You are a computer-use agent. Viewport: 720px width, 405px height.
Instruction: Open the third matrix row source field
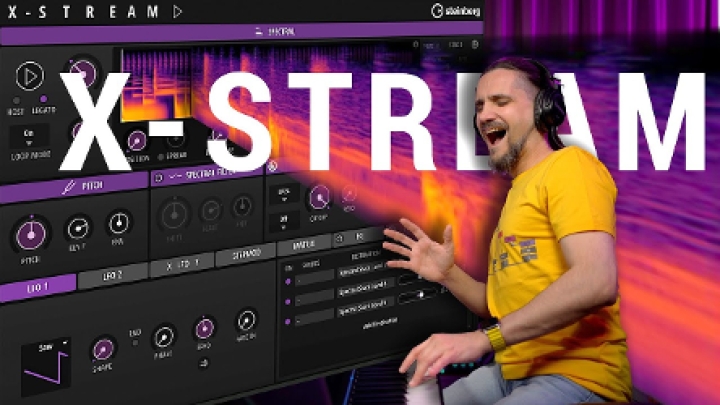(314, 318)
